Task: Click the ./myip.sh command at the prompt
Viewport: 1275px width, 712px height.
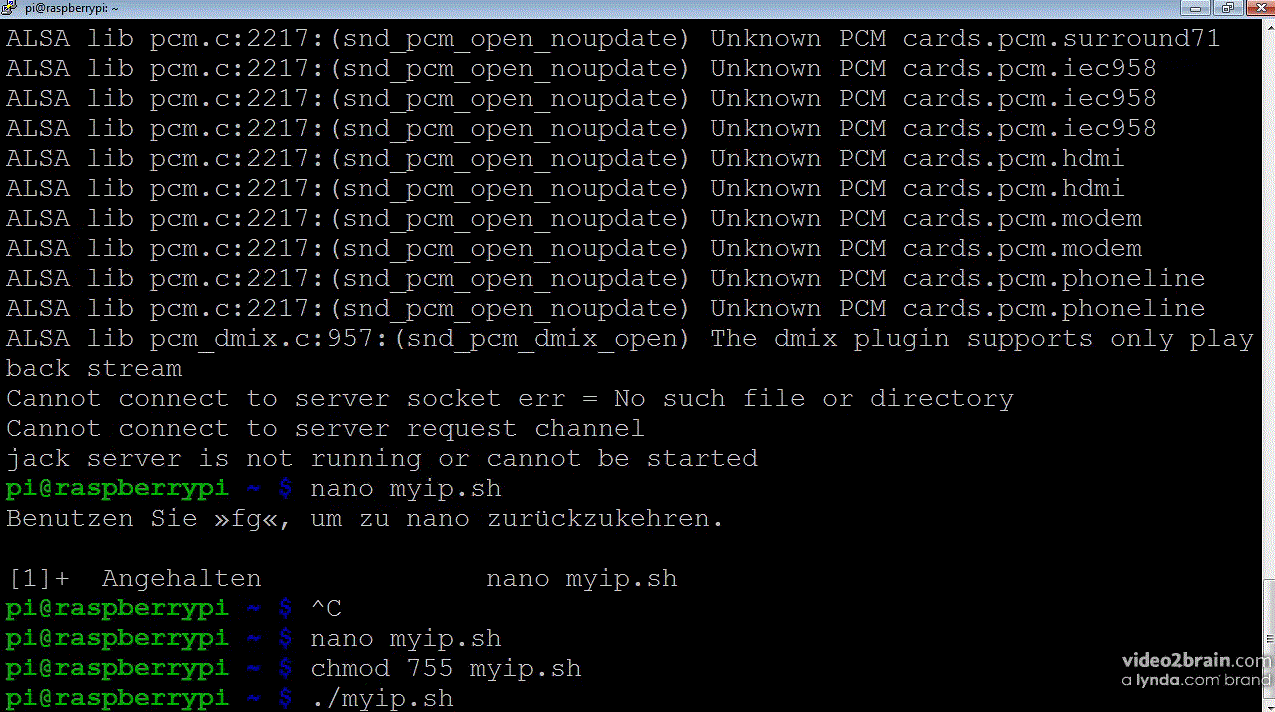Action: click(x=382, y=698)
